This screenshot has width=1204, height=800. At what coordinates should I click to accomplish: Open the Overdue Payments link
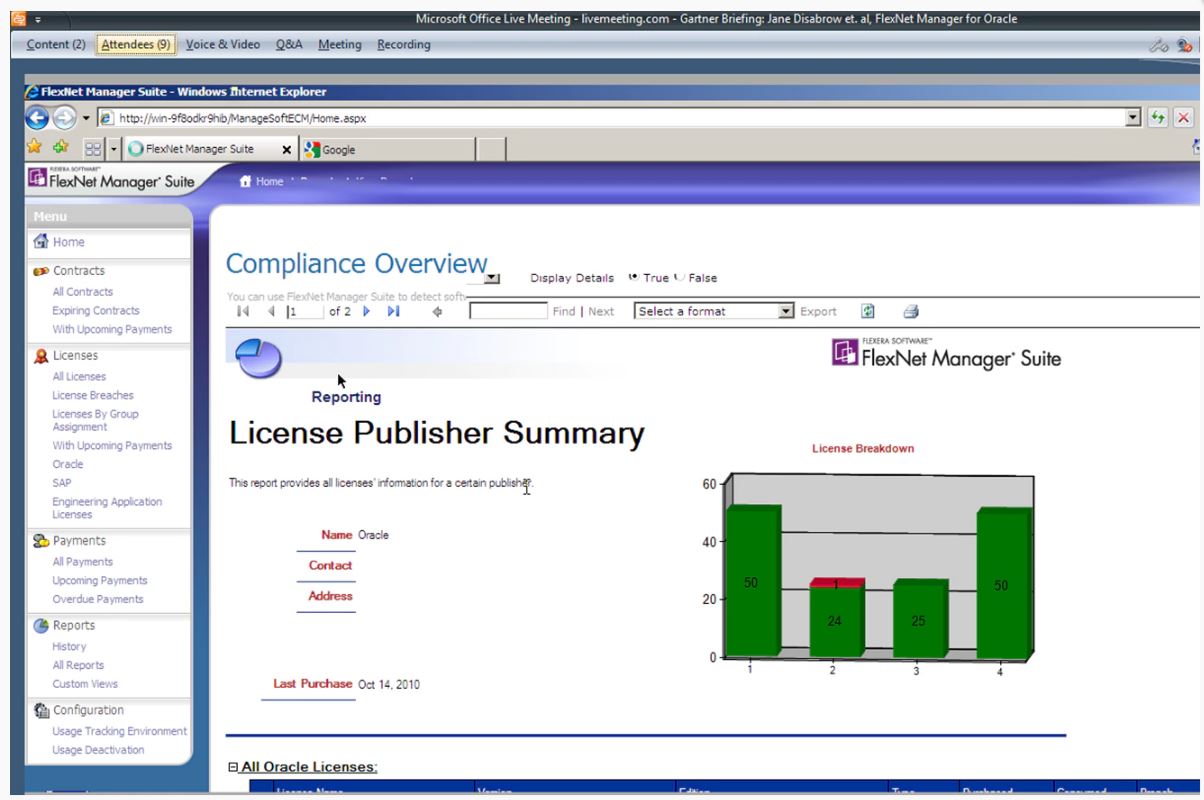(x=98, y=599)
